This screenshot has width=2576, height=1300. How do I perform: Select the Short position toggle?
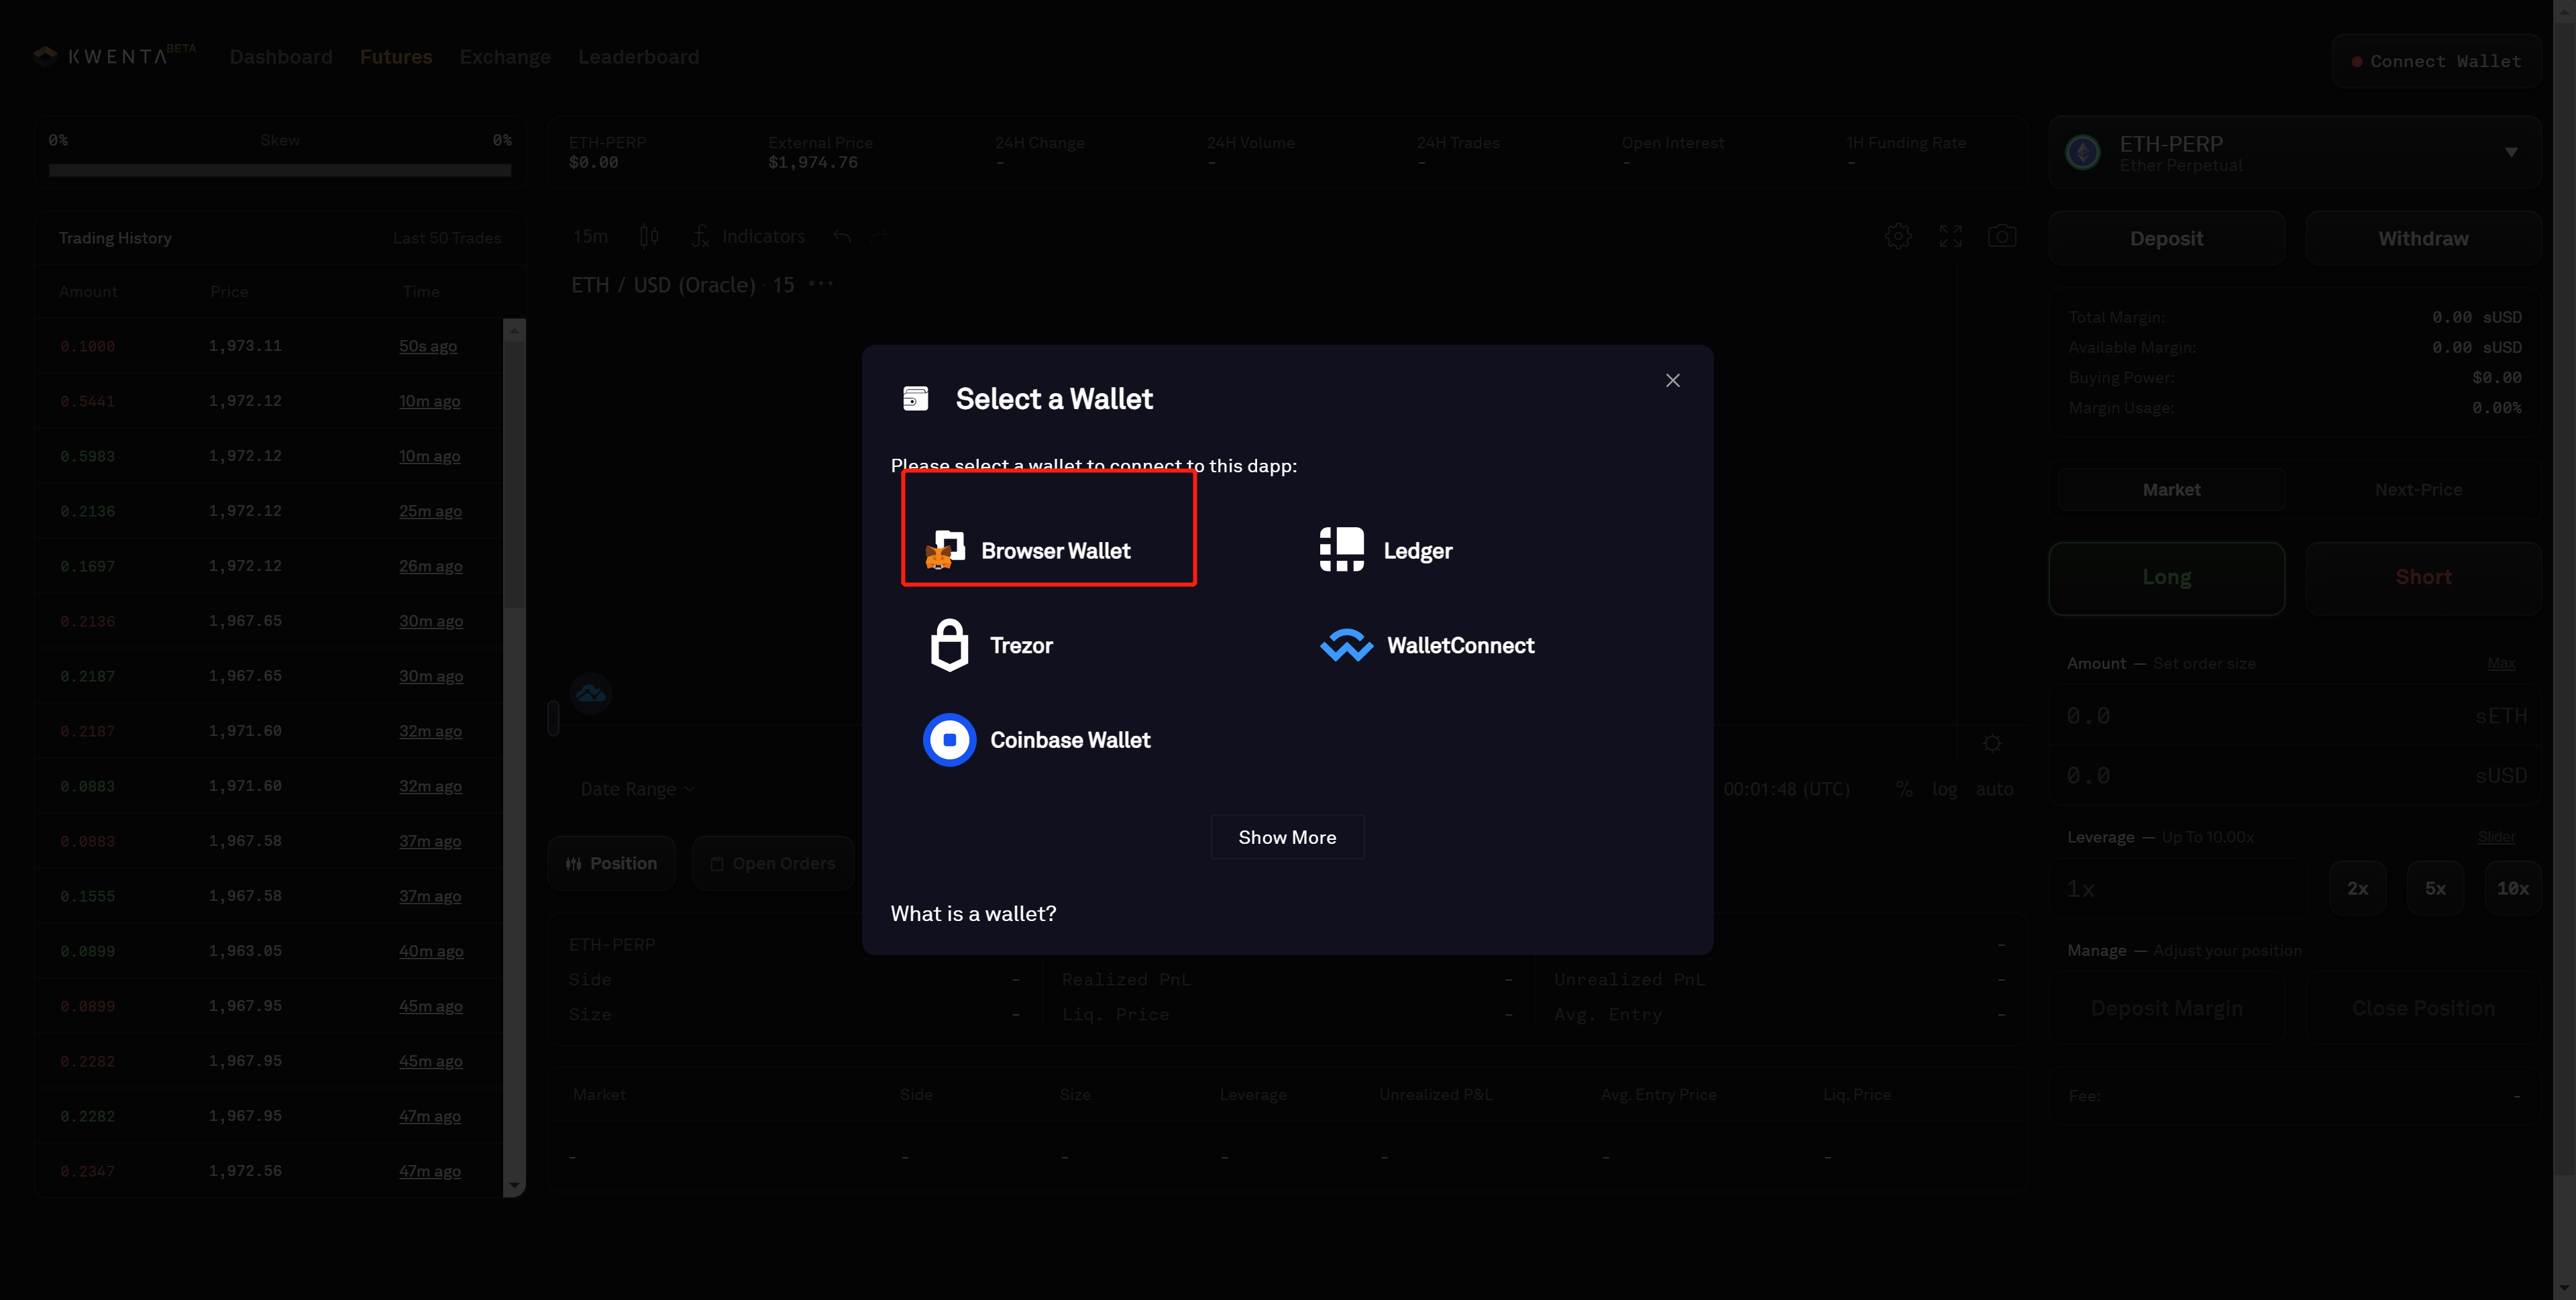2423,577
